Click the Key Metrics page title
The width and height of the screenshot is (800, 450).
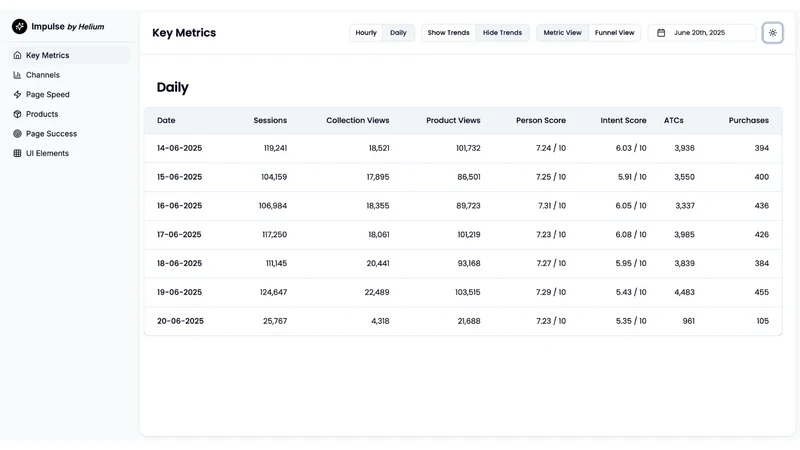[x=184, y=33]
